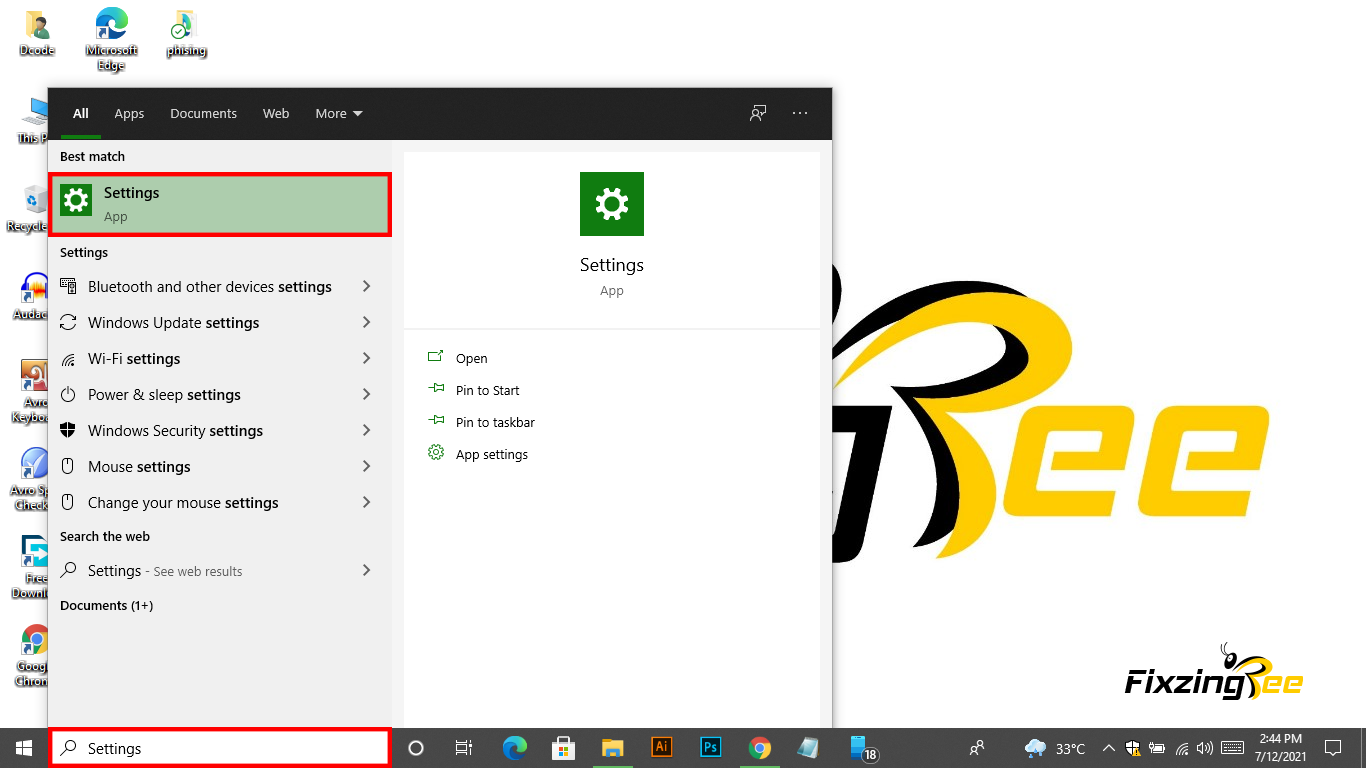Click the App settings link
This screenshot has height=768, width=1366.
coord(491,454)
